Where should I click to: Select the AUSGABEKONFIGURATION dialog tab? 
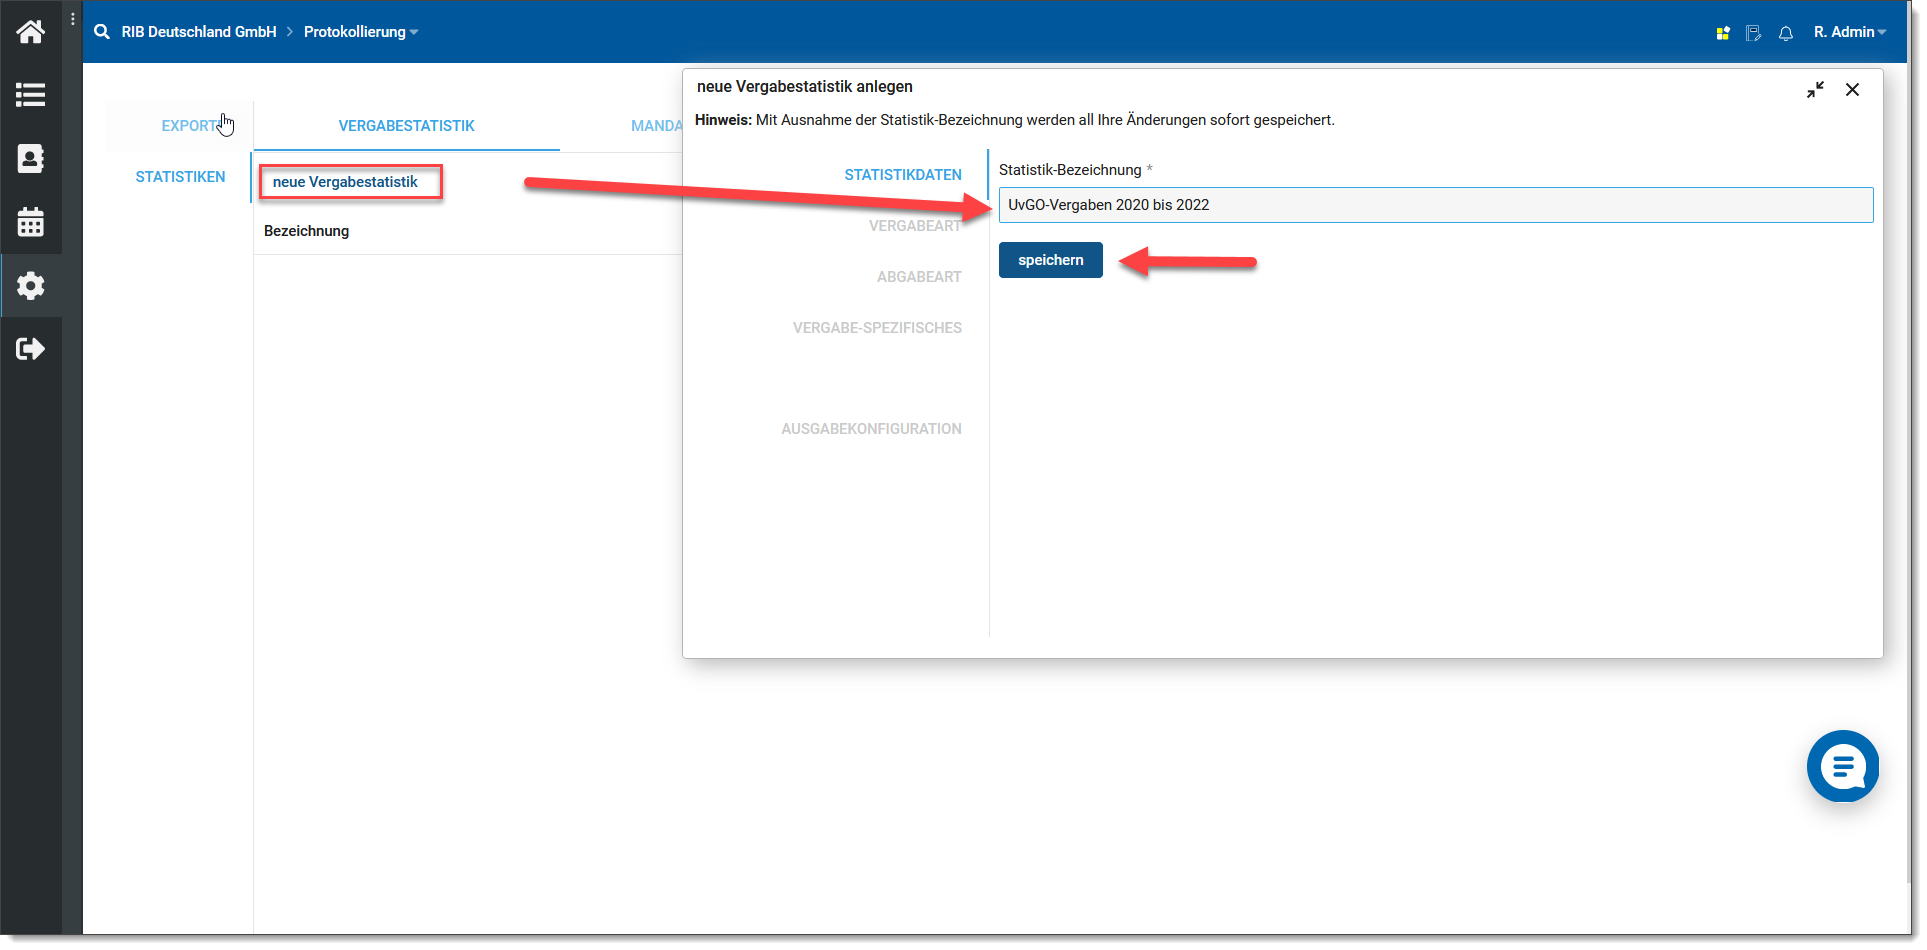pos(871,429)
